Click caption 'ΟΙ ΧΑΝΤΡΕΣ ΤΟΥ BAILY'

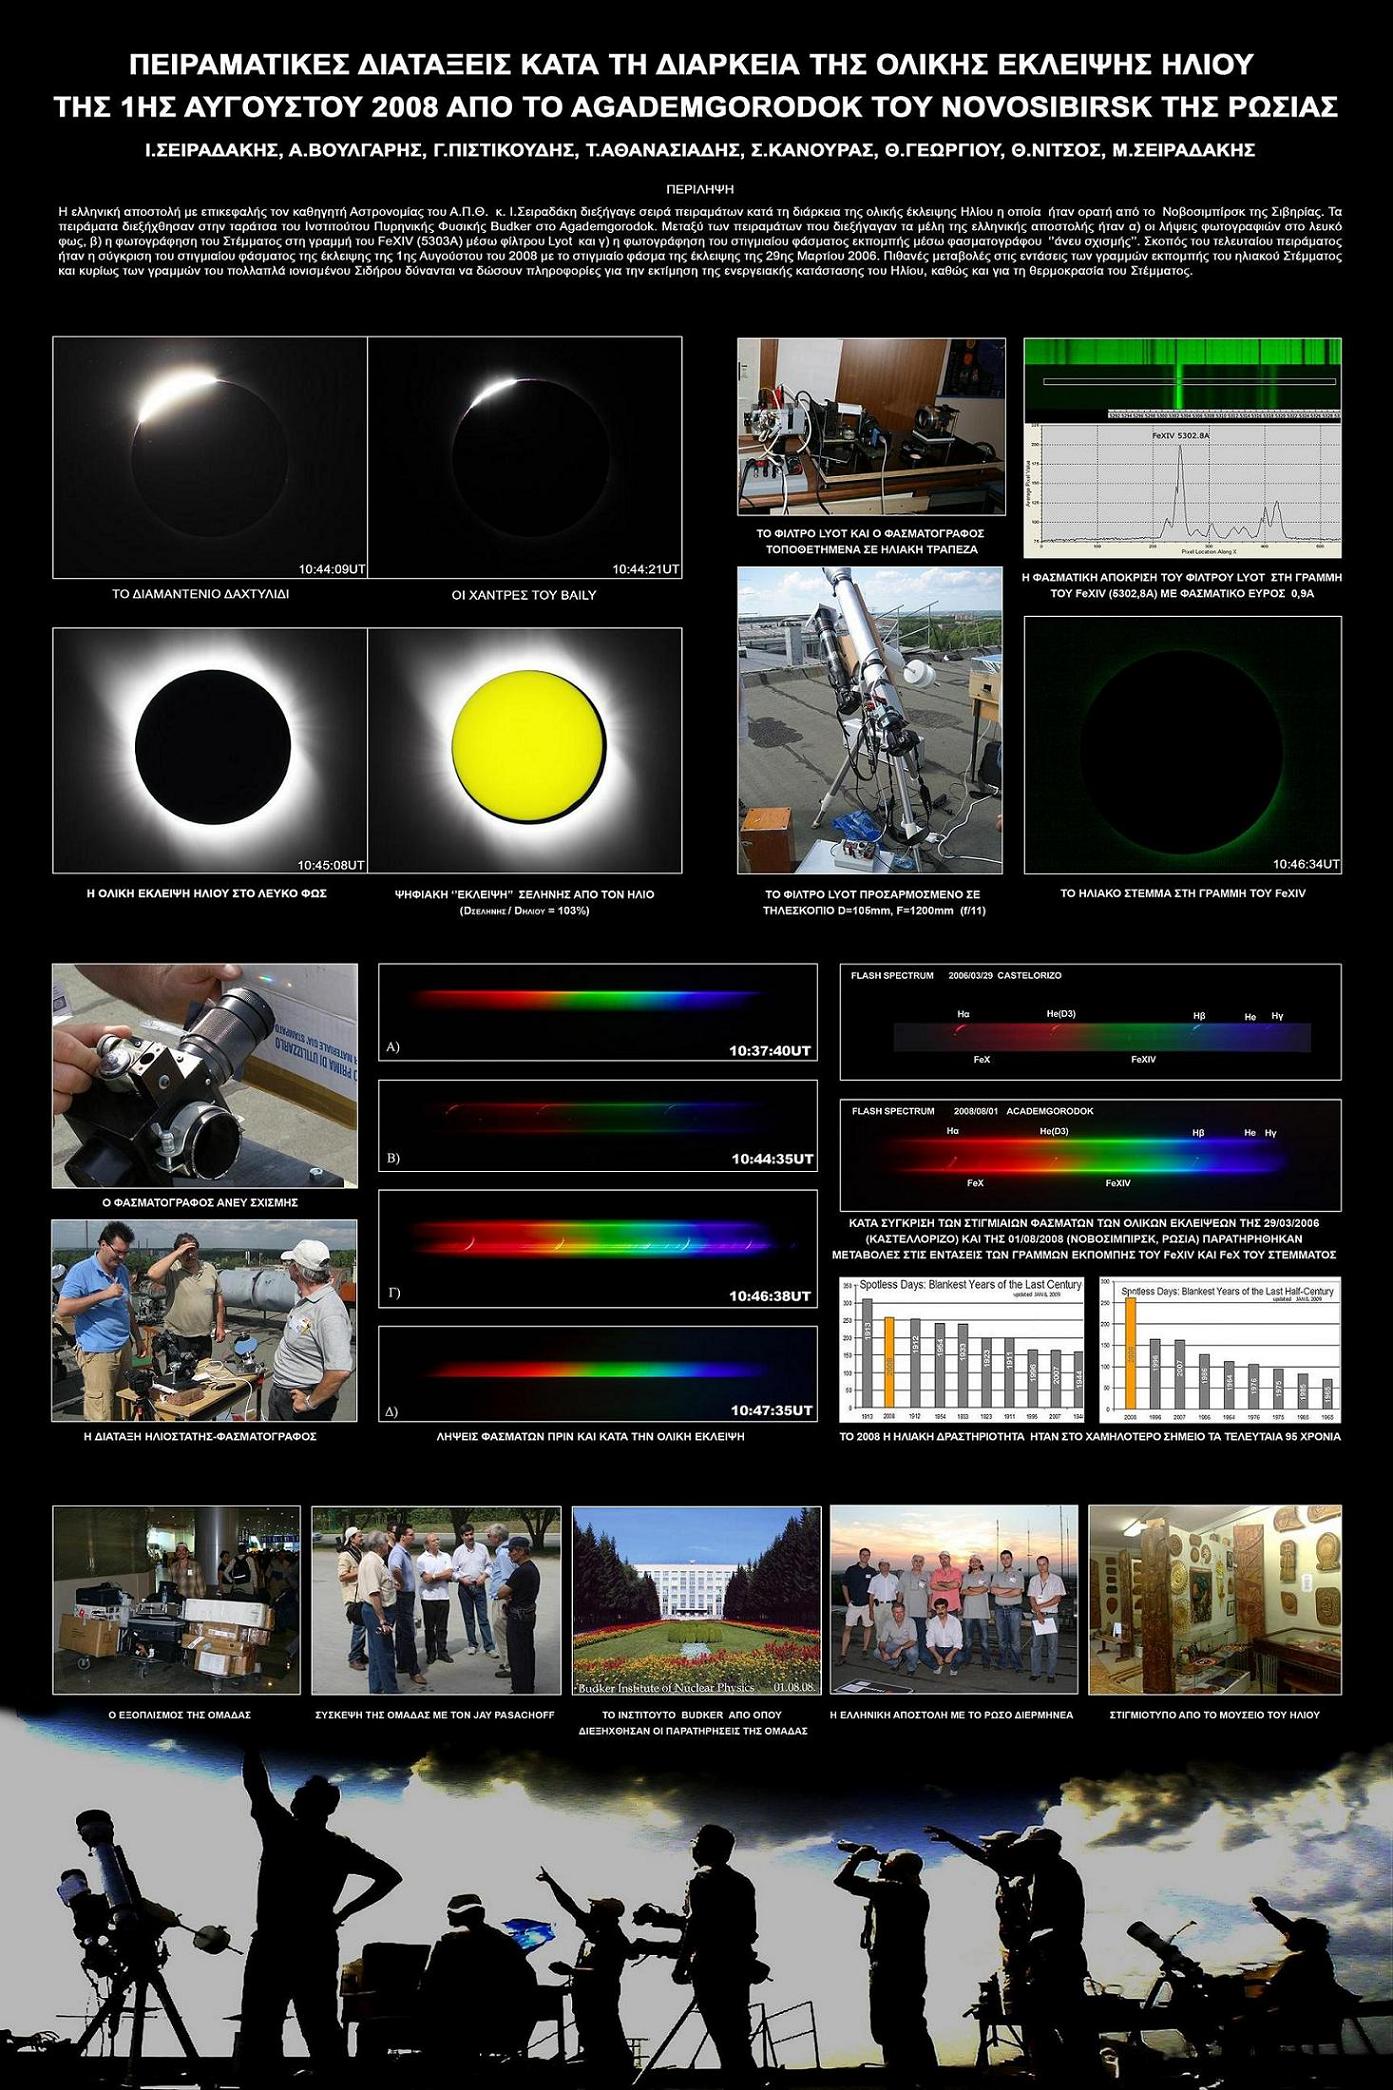click(x=524, y=595)
